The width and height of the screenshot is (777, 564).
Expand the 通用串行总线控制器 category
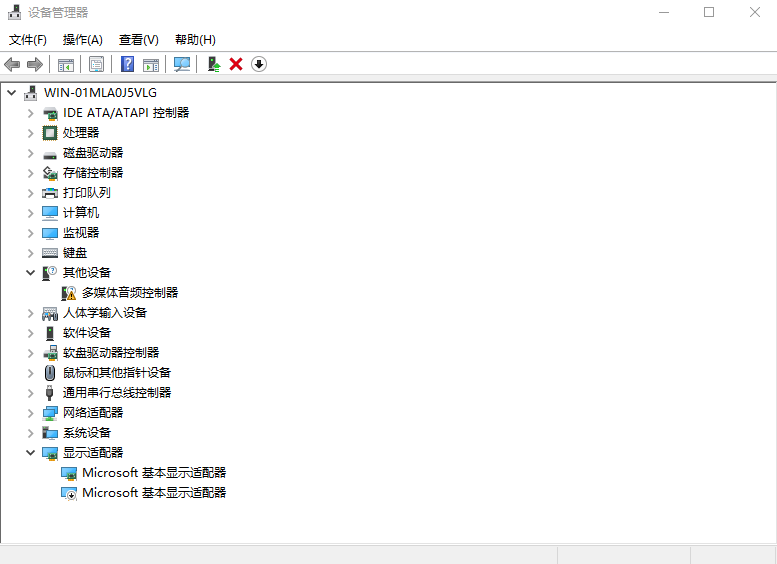pyautogui.click(x=31, y=393)
